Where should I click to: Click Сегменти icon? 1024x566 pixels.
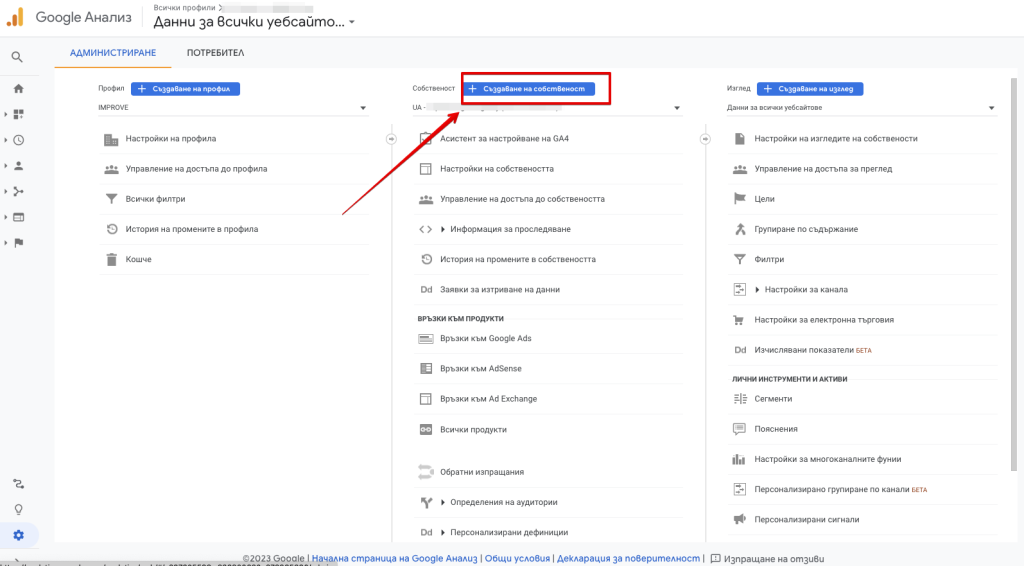pyautogui.click(x=740, y=399)
